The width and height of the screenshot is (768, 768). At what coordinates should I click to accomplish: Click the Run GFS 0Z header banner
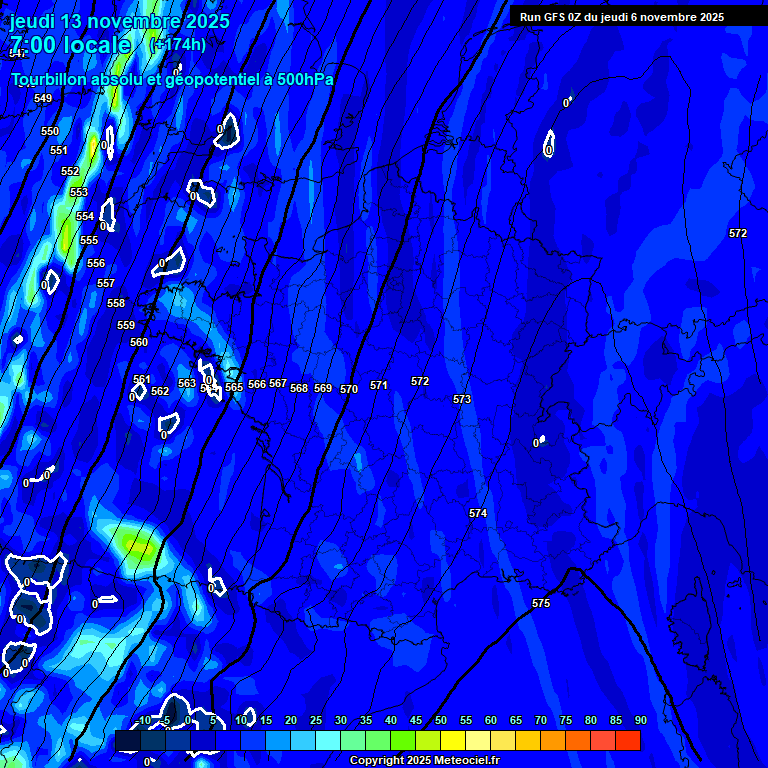[621, 17]
